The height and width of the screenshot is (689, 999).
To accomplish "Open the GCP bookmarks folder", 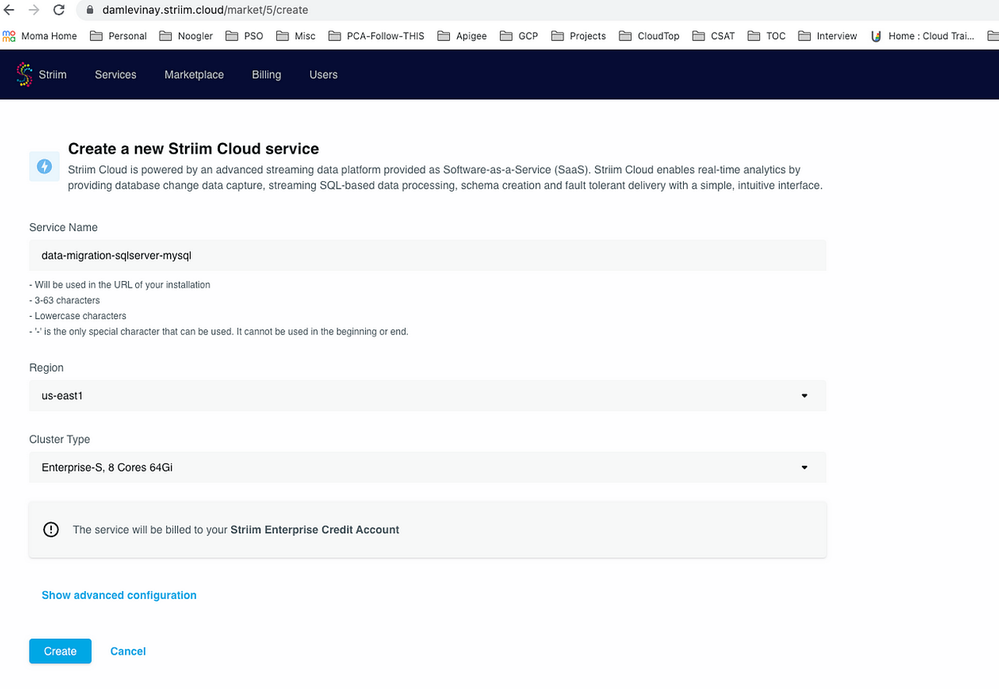I will 519,36.
